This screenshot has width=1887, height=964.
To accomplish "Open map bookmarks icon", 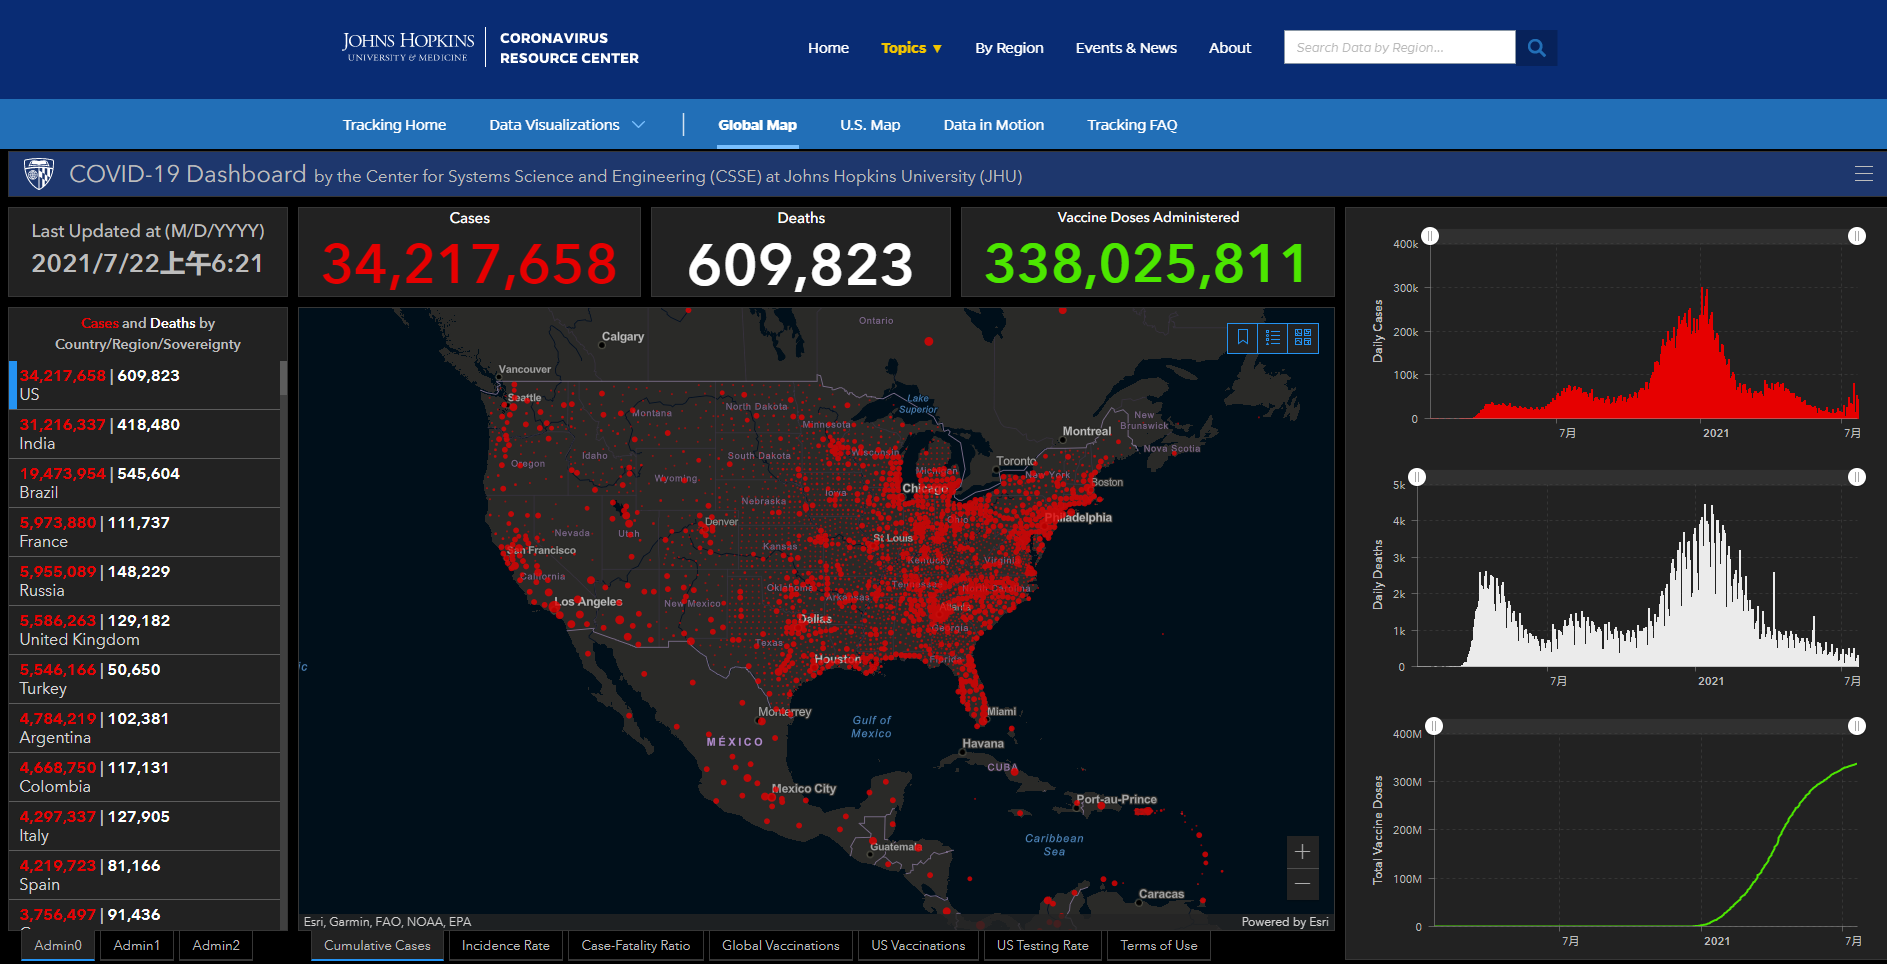I will point(1242,338).
